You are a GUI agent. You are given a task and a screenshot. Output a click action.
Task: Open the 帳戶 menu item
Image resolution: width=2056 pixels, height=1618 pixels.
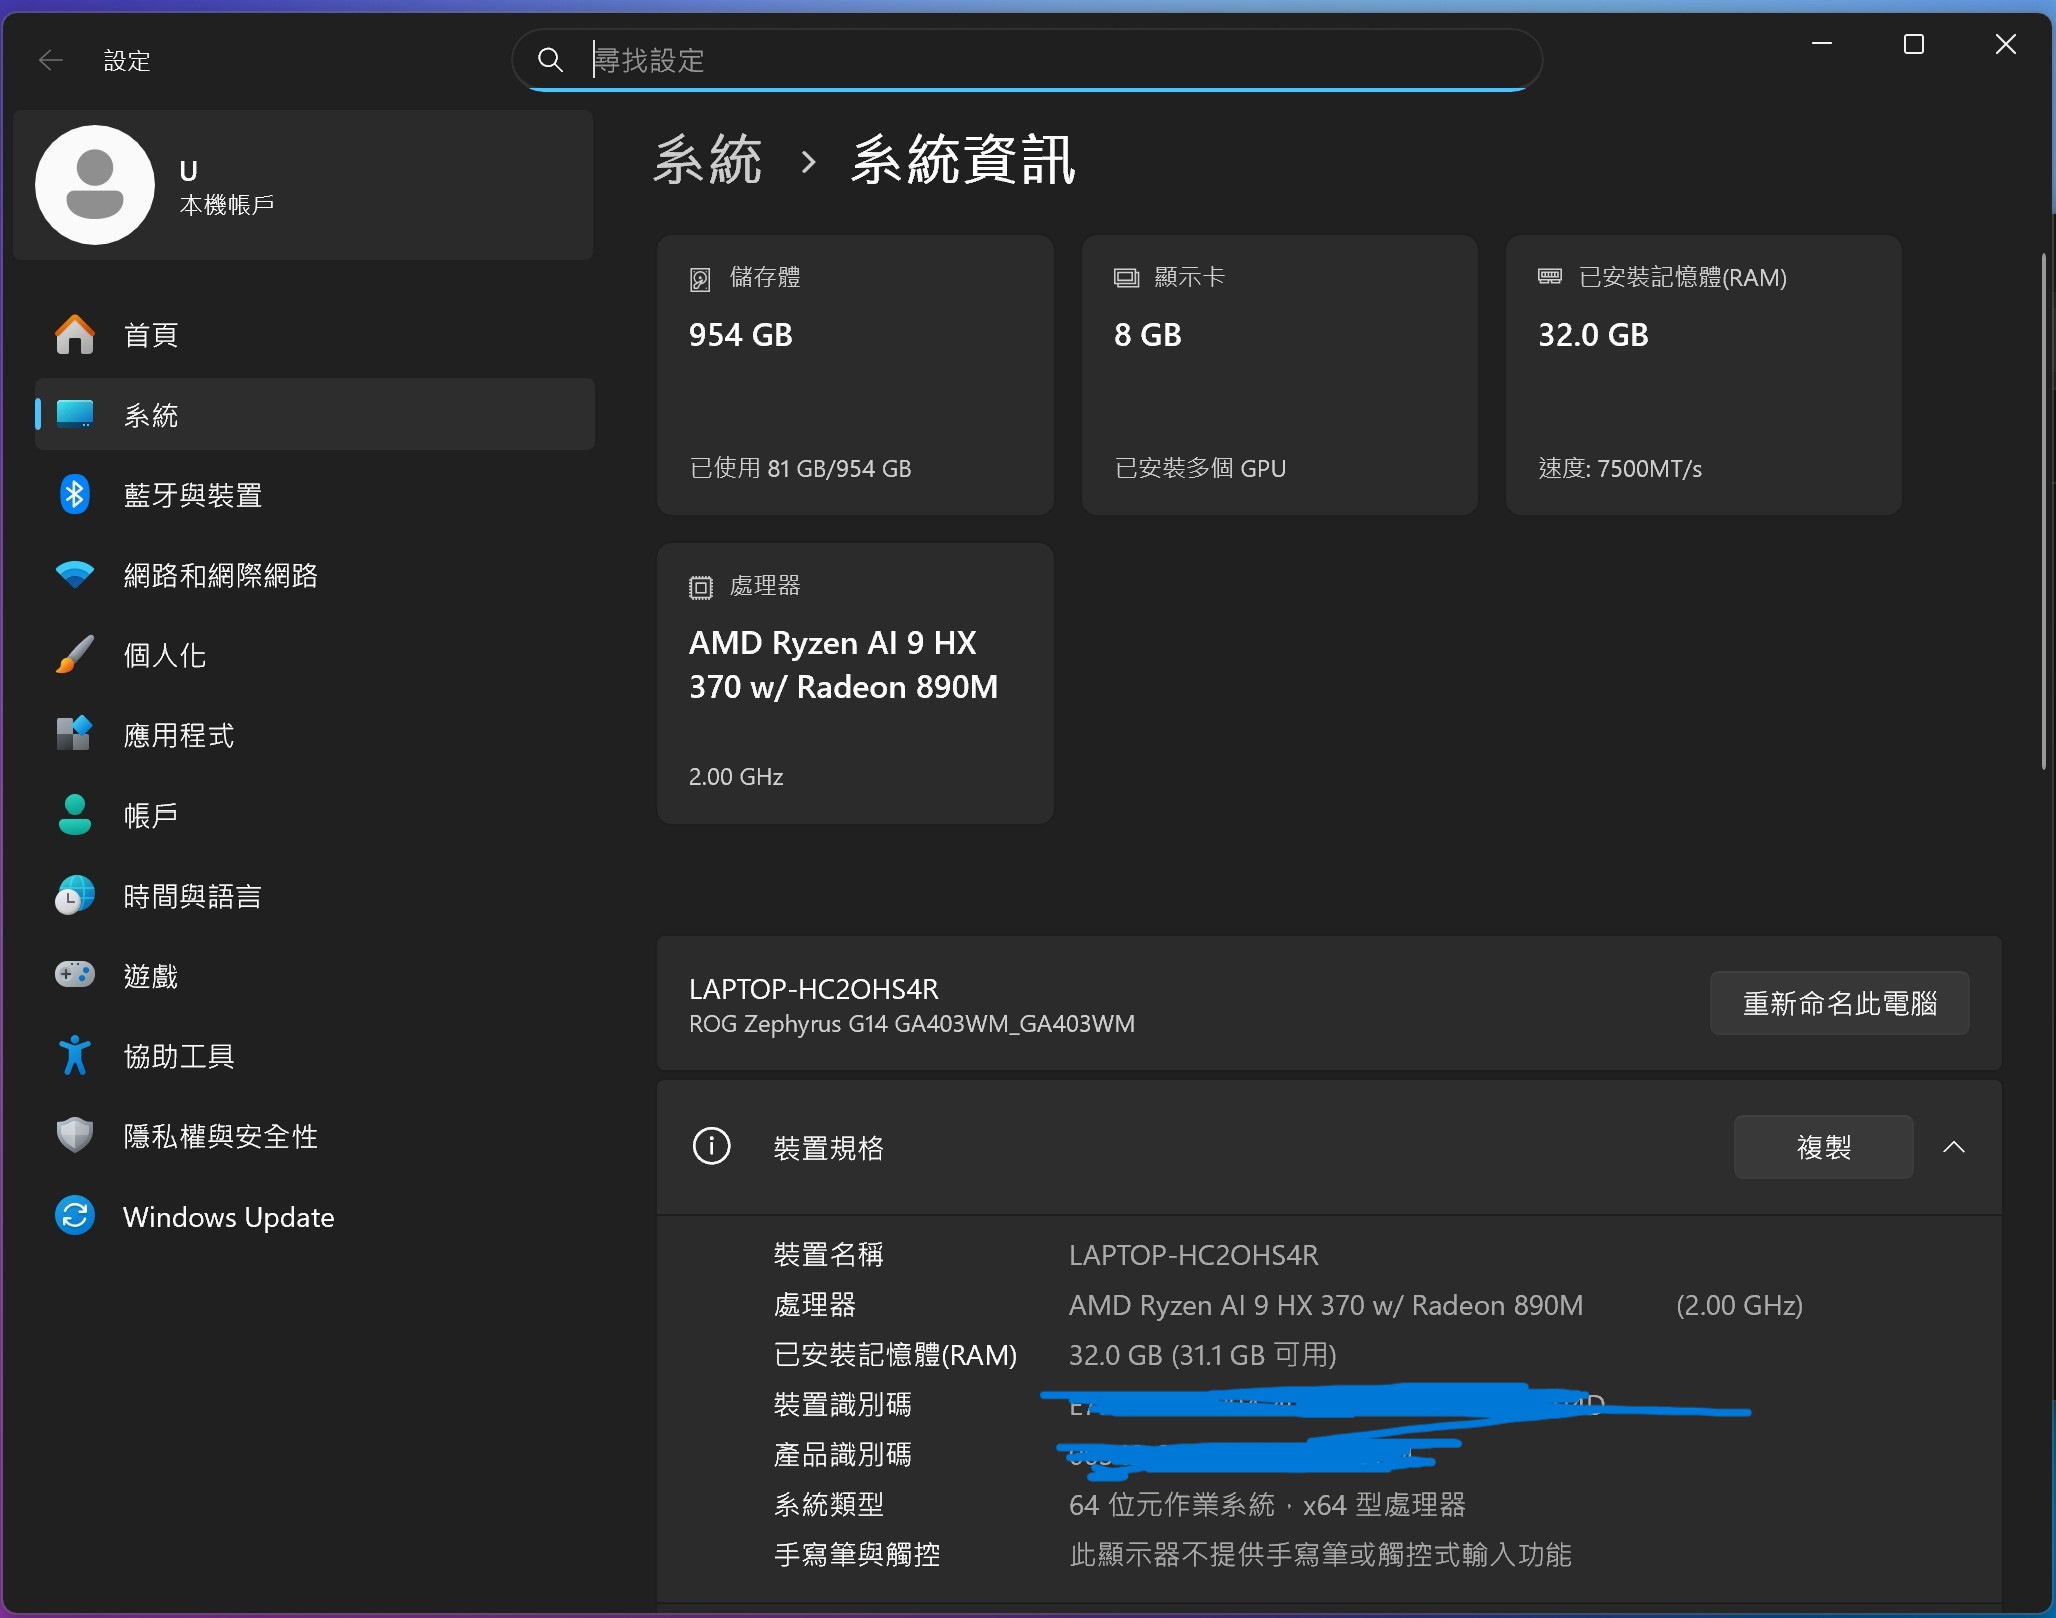pos(150,816)
